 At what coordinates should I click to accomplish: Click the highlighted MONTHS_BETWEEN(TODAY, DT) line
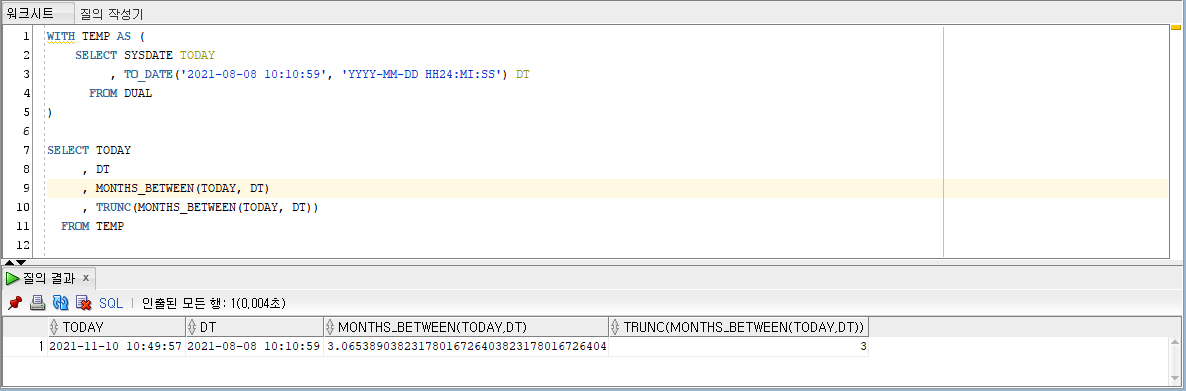tap(182, 188)
